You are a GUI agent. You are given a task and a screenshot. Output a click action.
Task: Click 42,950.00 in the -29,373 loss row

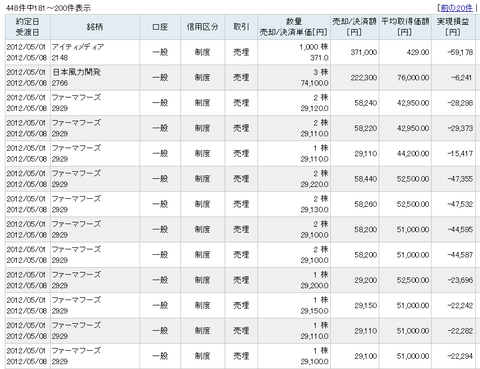pos(413,128)
